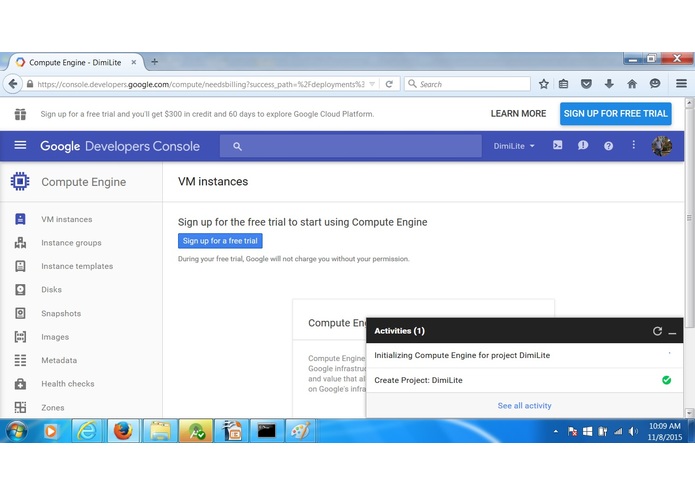Click the Metadata sidebar icon
The height and width of the screenshot is (494, 695).
(x=20, y=360)
